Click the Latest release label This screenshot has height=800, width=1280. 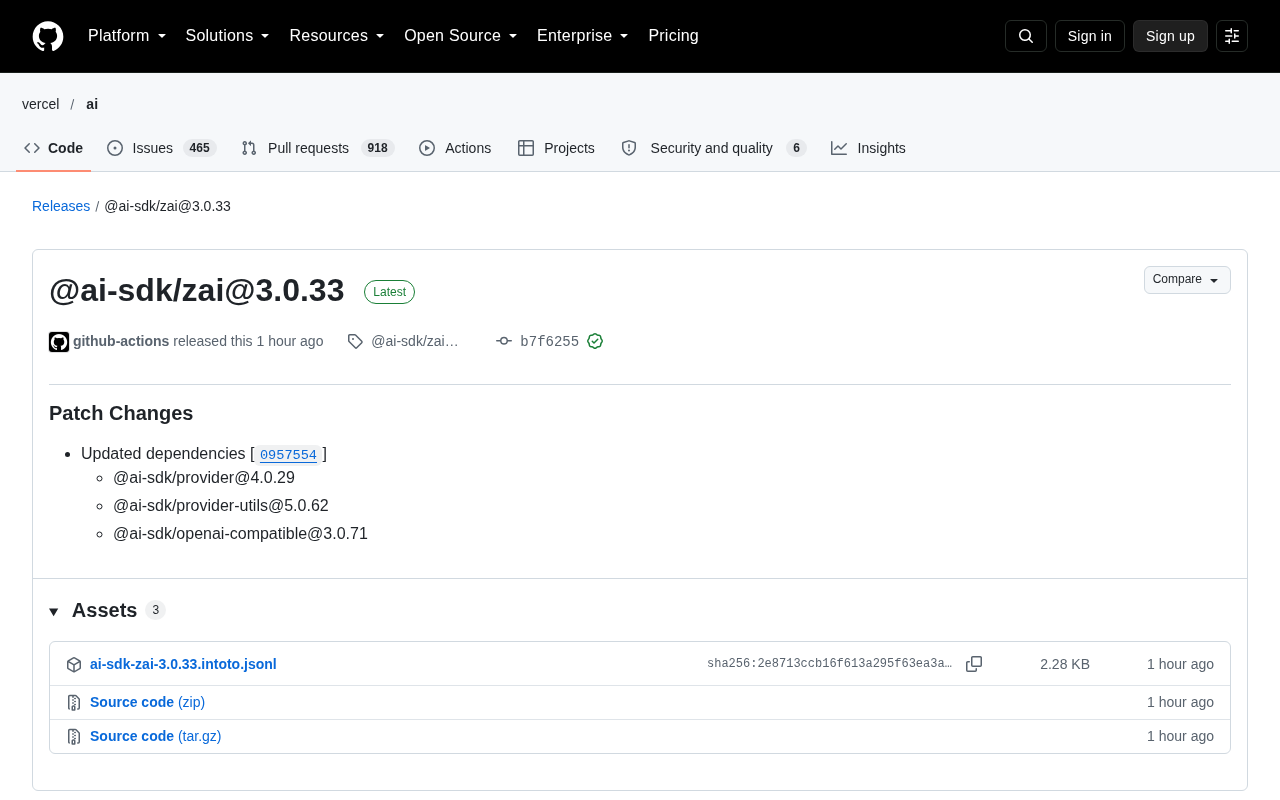pyautogui.click(x=389, y=292)
